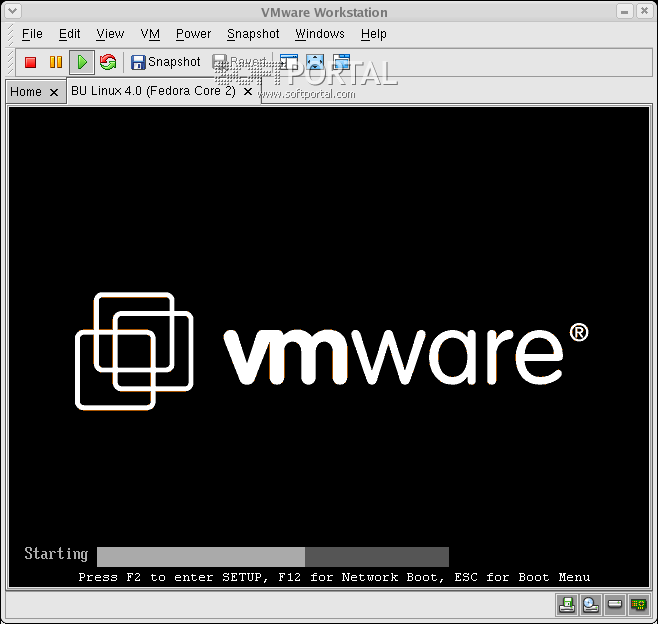Viewport: 658px width, 624px height.
Task: Click the quick switch mode toolbar icon
Action: tap(342, 62)
